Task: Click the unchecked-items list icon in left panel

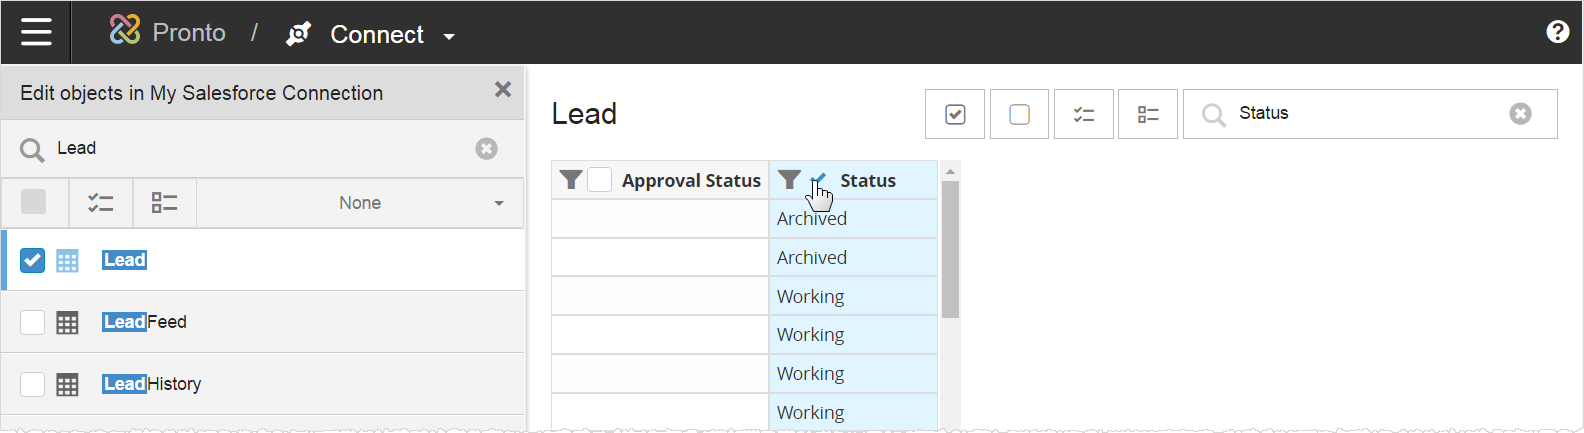Action: point(164,203)
